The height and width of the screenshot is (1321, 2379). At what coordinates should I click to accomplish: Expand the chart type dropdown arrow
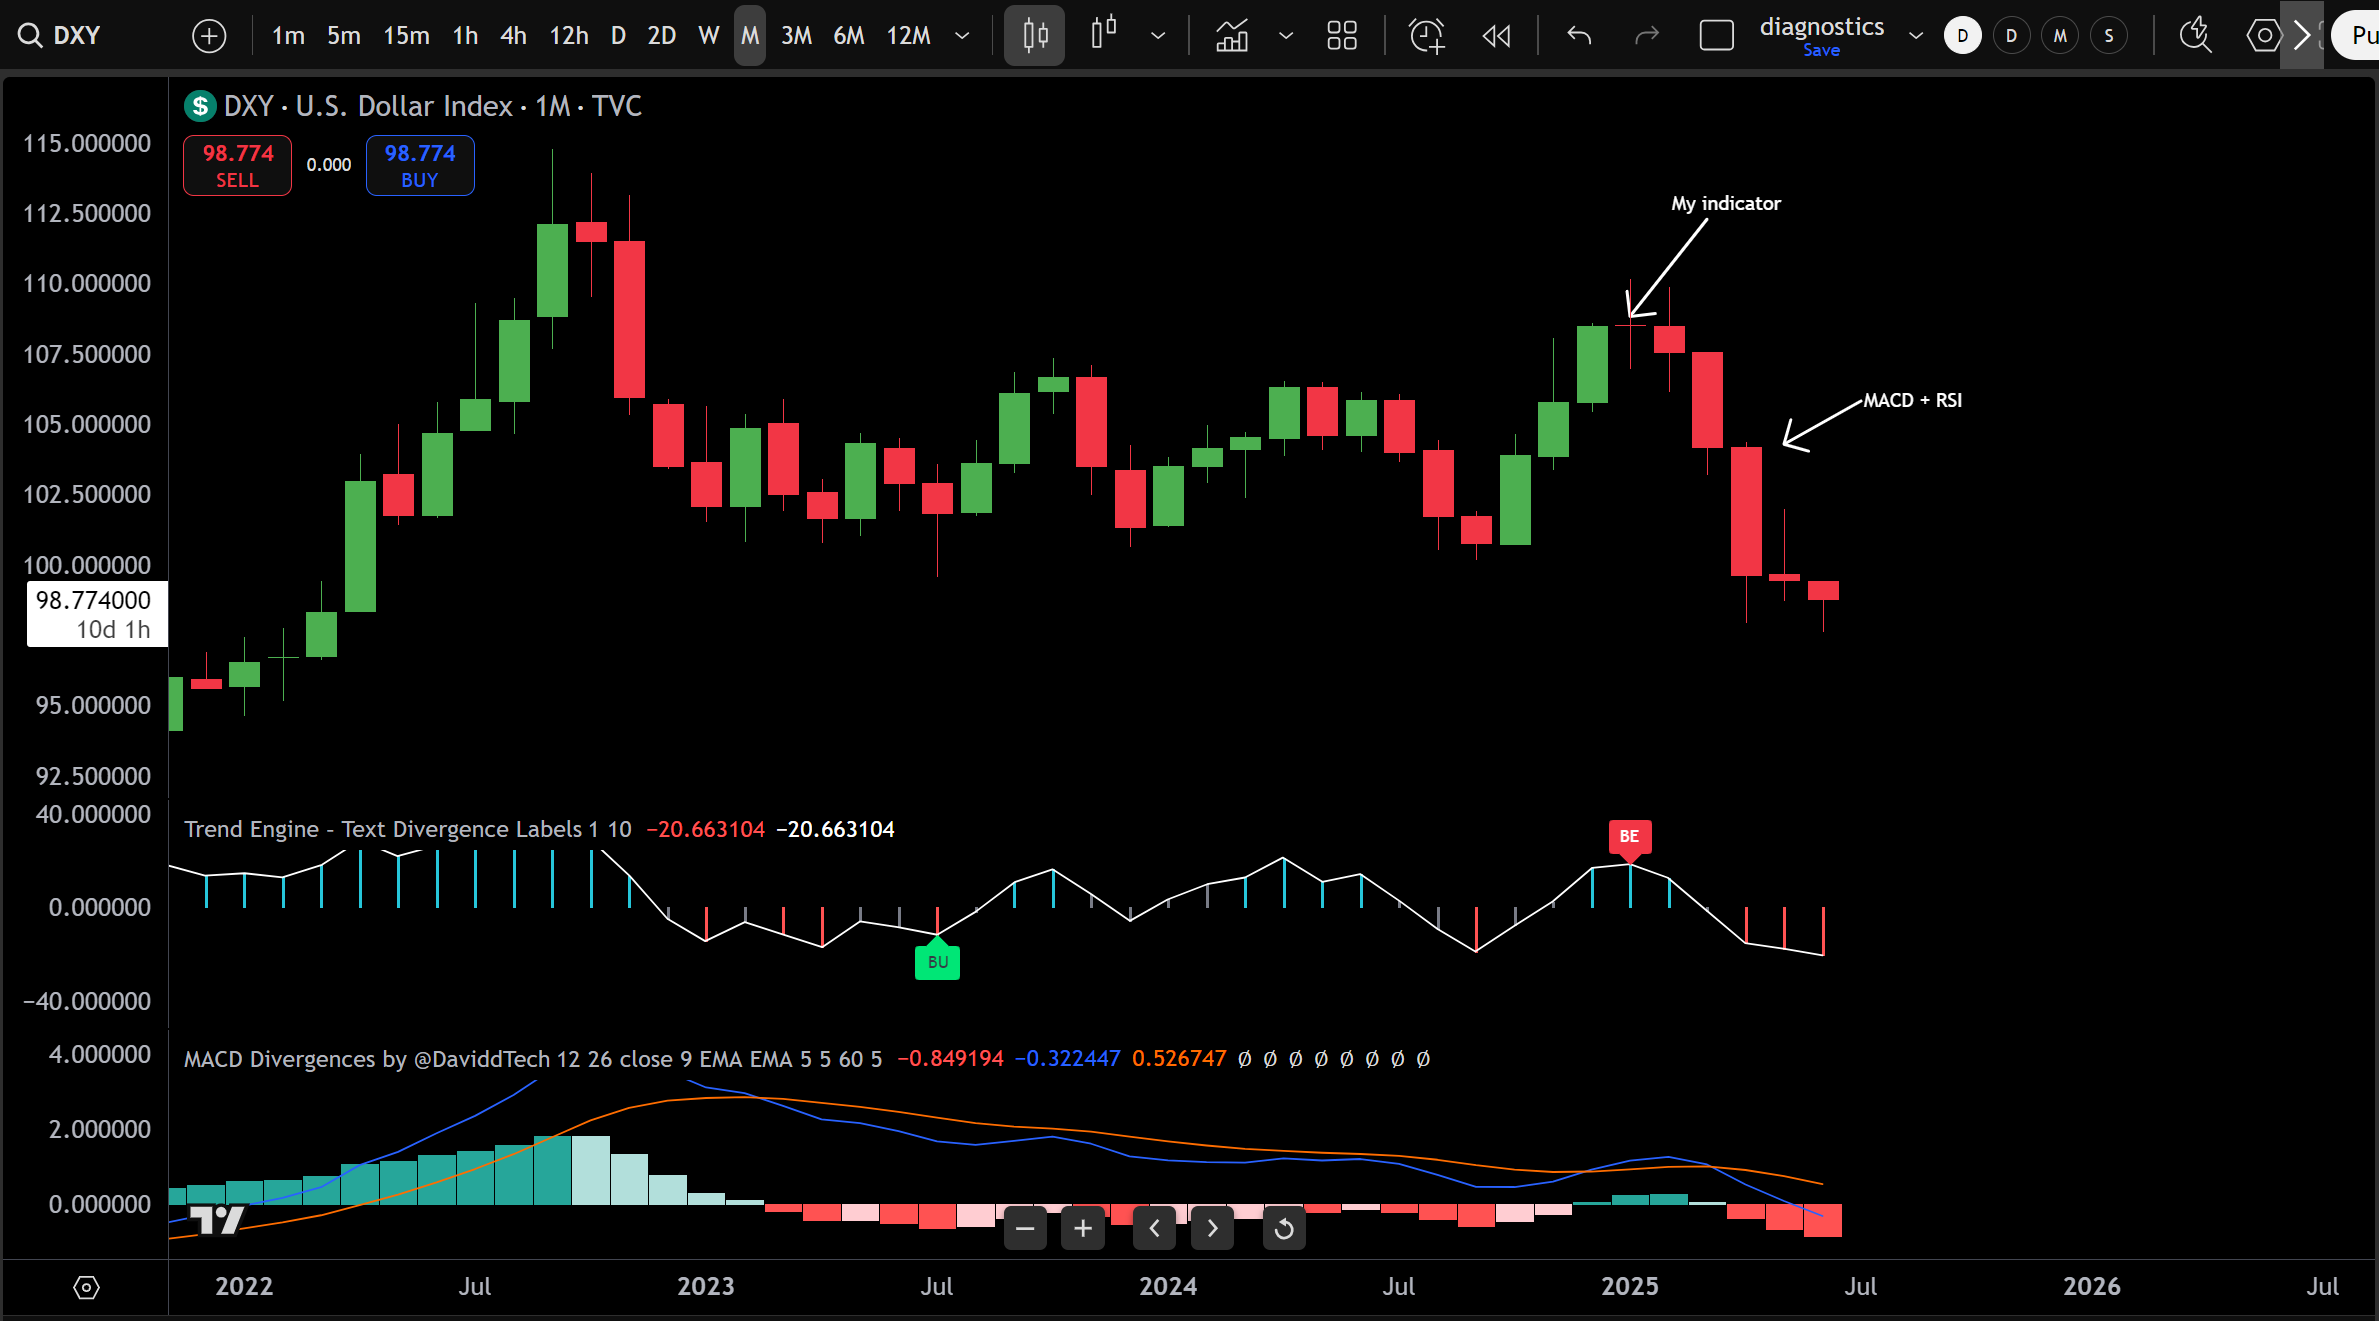click(x=1158, y=36)
